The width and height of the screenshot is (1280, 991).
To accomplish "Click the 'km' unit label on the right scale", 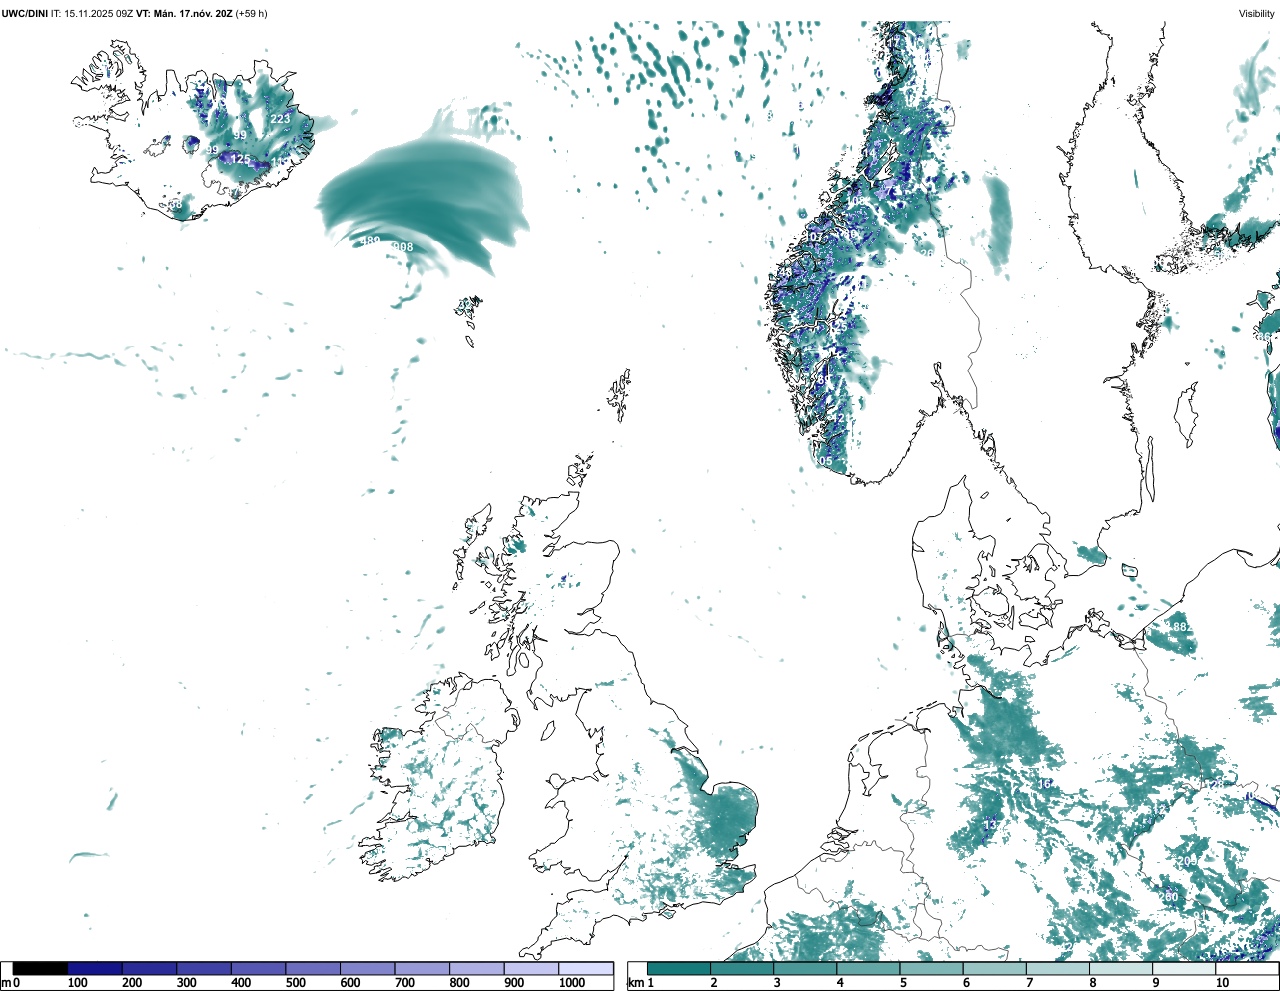I will tap(634, 983).
